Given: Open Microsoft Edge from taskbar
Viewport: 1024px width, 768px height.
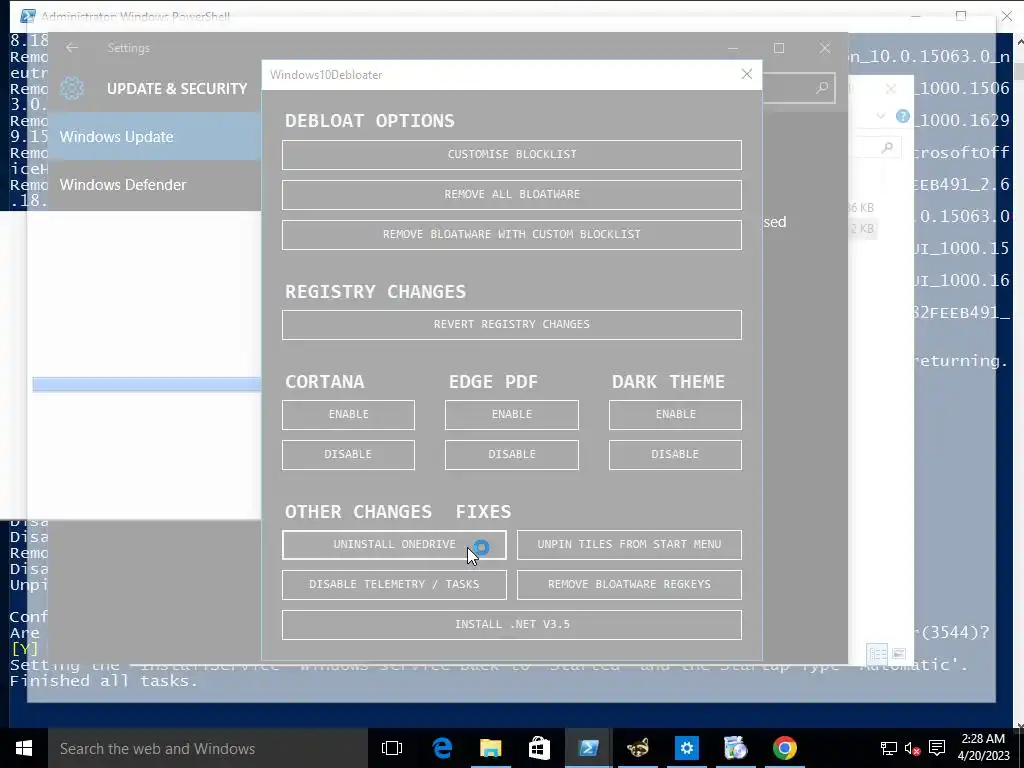Looking at the screenshot, I should pyautogui.click(x=442, y=748).
